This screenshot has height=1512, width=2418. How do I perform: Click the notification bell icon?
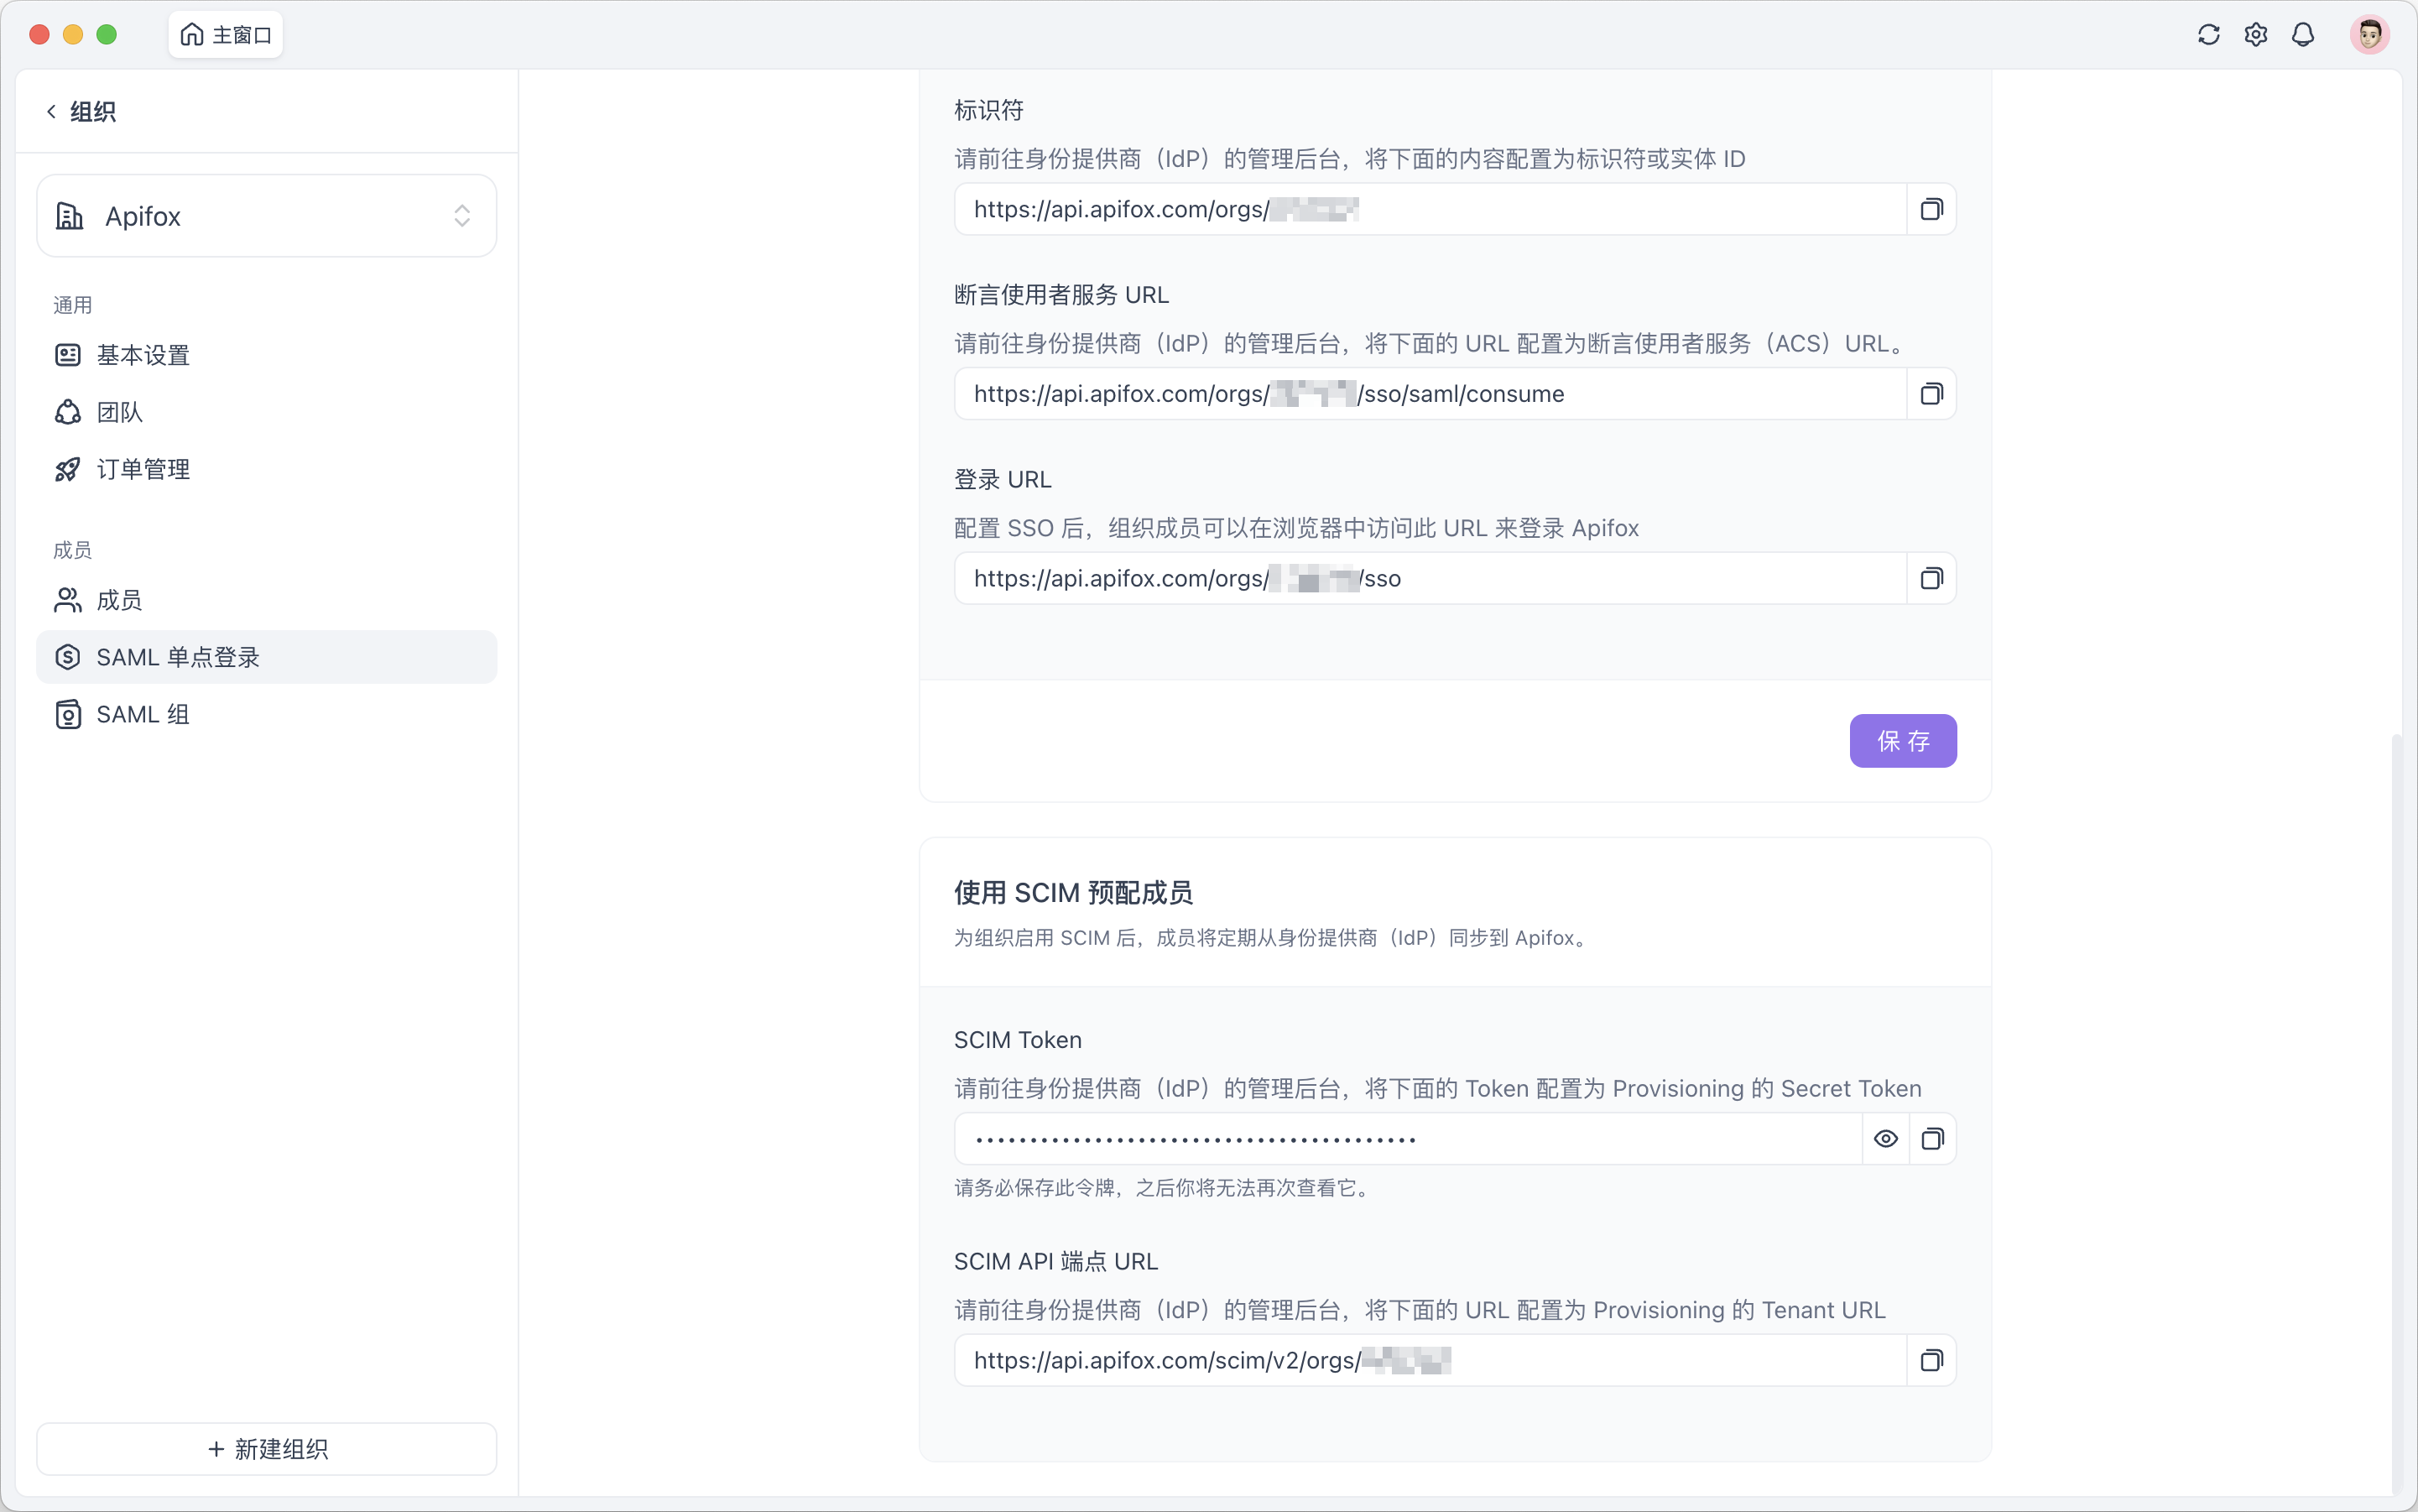[2302, 34]
